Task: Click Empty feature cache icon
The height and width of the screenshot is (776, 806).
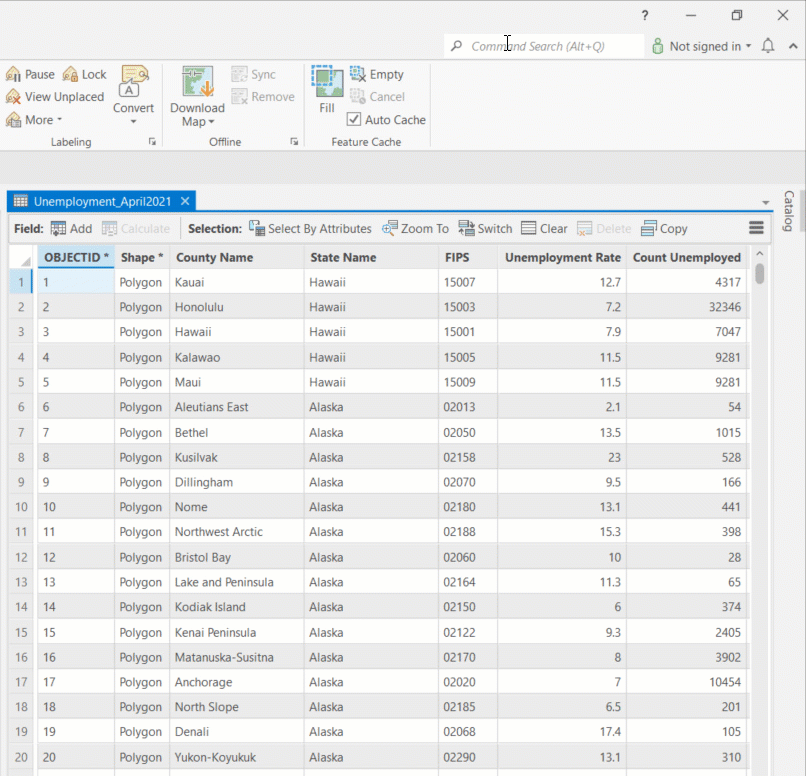Action: click(358, 75)
